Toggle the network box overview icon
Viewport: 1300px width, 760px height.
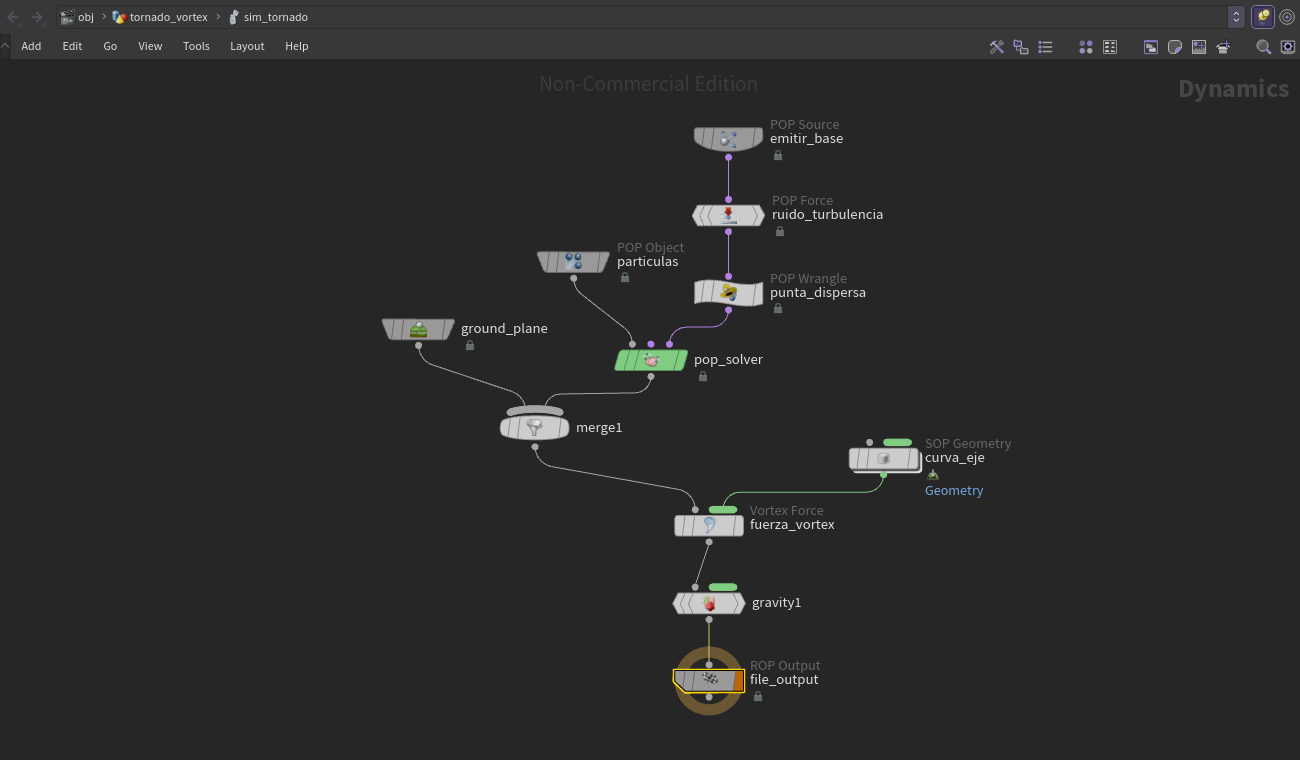coord(1151,47)
